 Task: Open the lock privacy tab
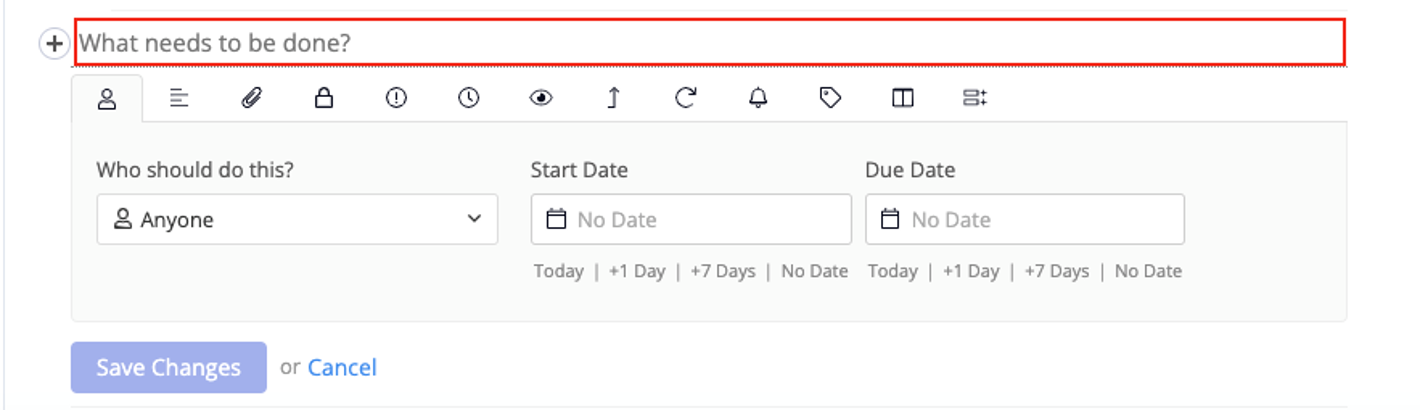pyautogui.click(x=324, y=98)
